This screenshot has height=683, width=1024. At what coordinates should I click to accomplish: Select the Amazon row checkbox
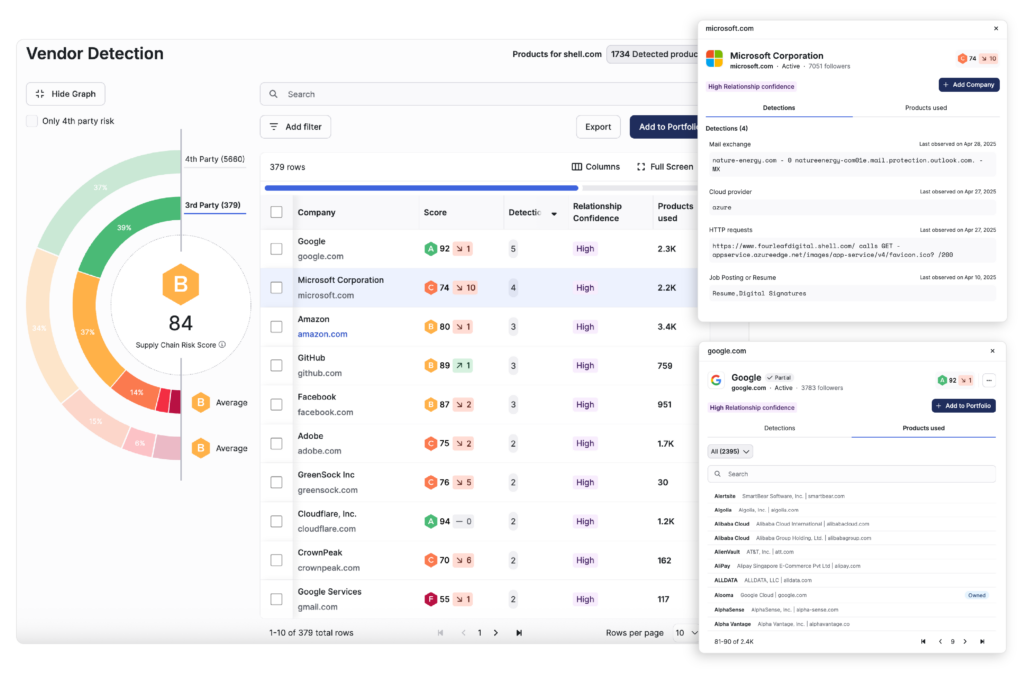point(276,326)
